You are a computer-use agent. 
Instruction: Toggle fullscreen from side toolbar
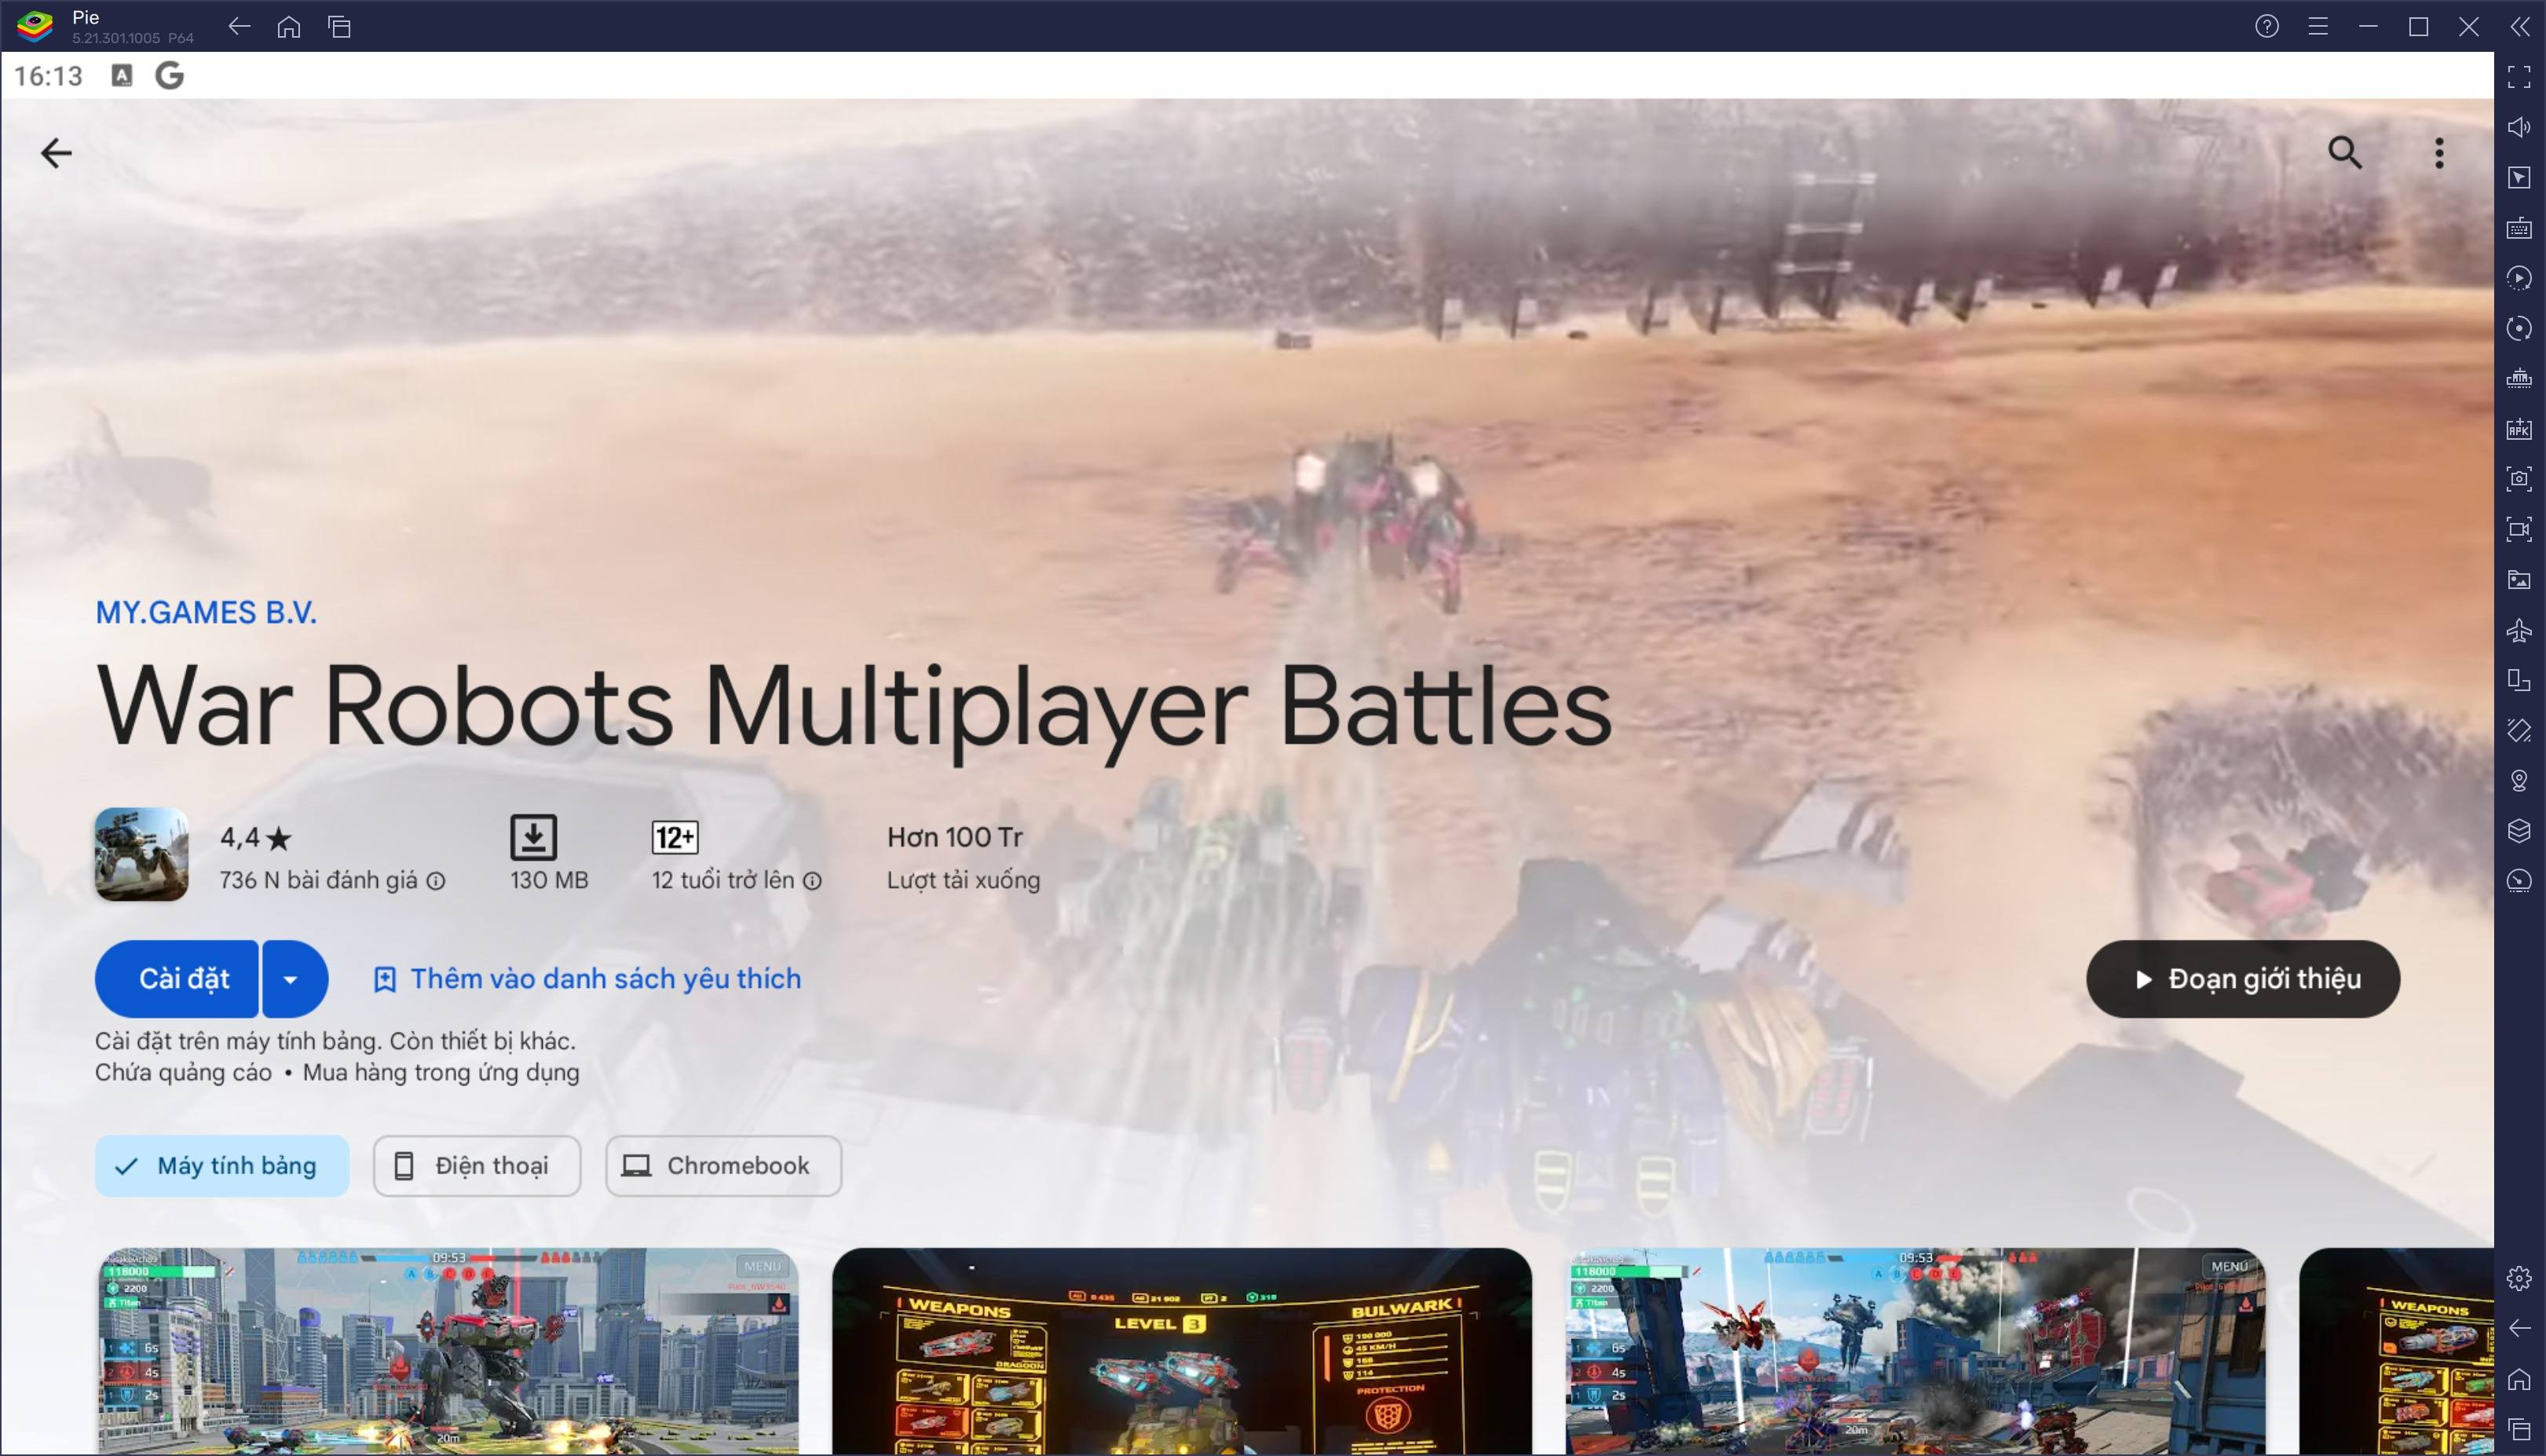coord(2519,77)
